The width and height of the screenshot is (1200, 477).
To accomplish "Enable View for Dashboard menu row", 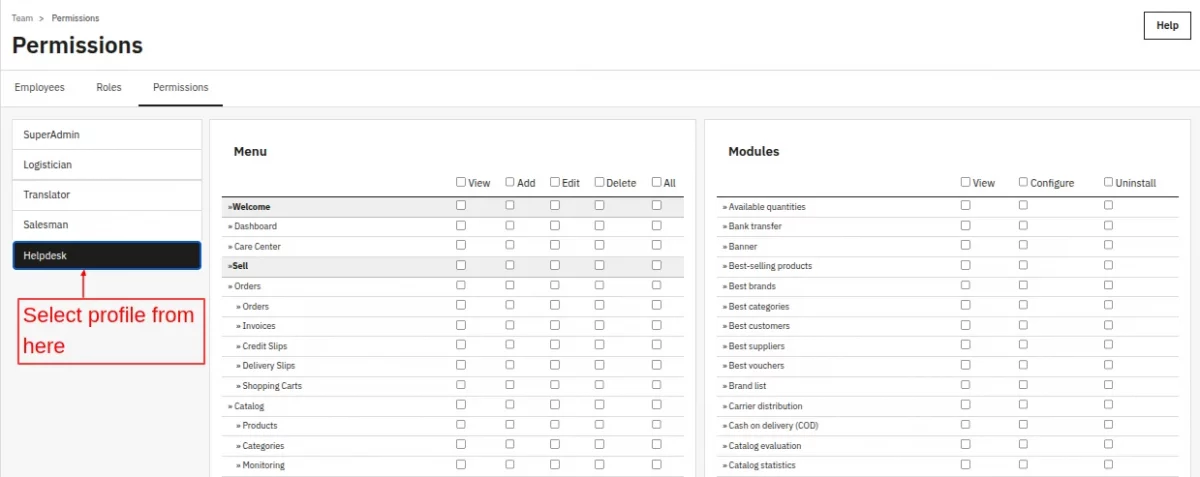I will pos(461,225).
